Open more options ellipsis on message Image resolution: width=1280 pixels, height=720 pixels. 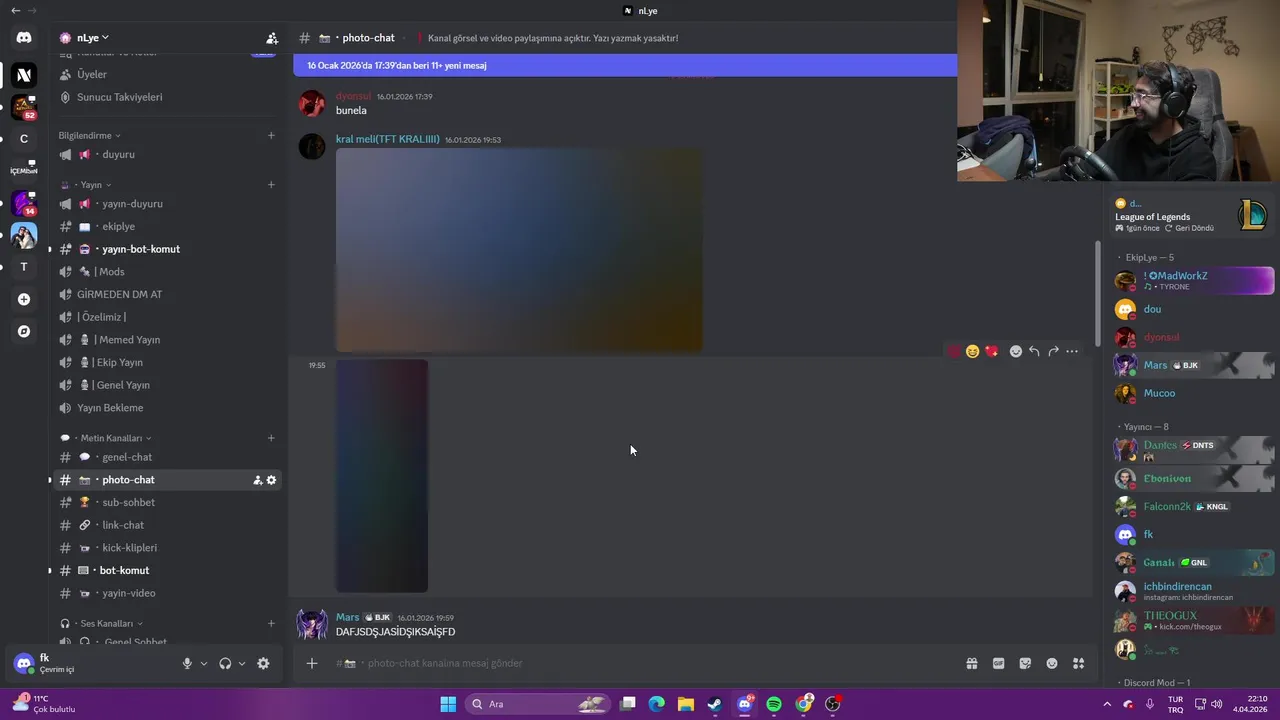pos(1072,351)
